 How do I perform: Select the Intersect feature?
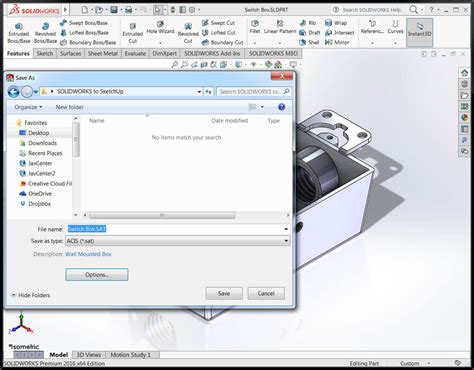pos(340,33)
